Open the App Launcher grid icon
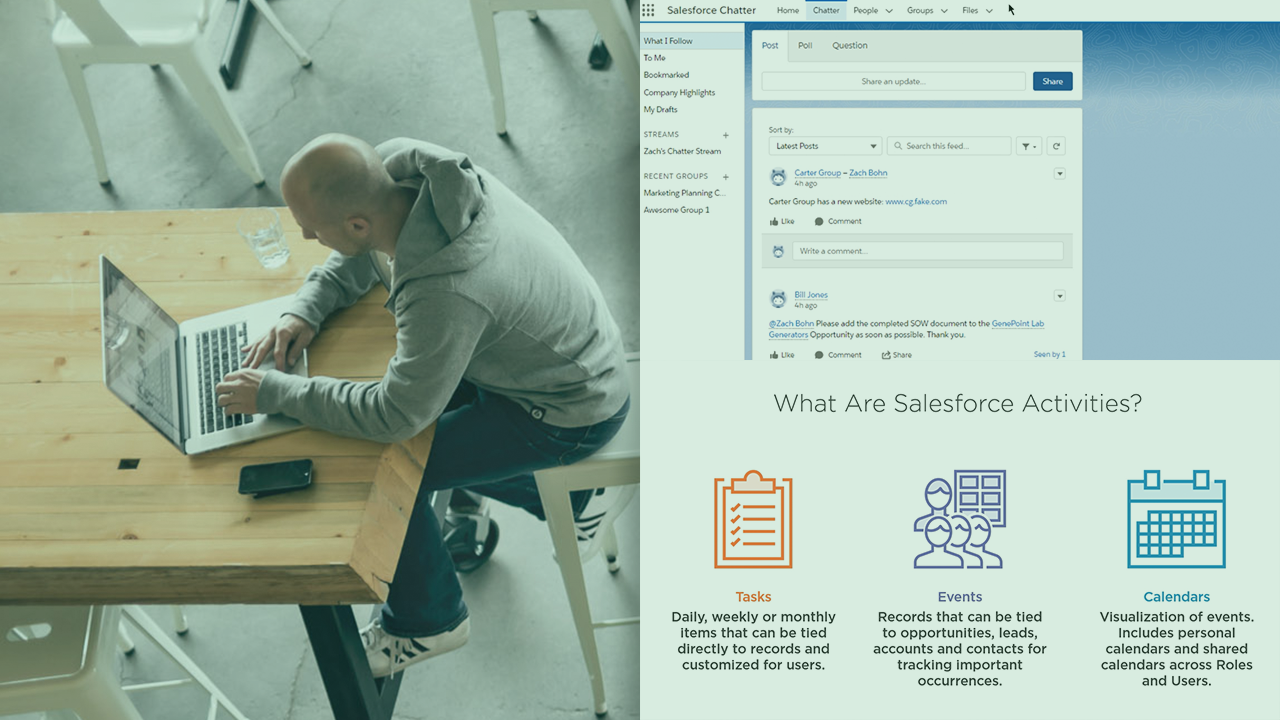The width and height of the screenshot is (1280, 720). click(x=648, y=10)
